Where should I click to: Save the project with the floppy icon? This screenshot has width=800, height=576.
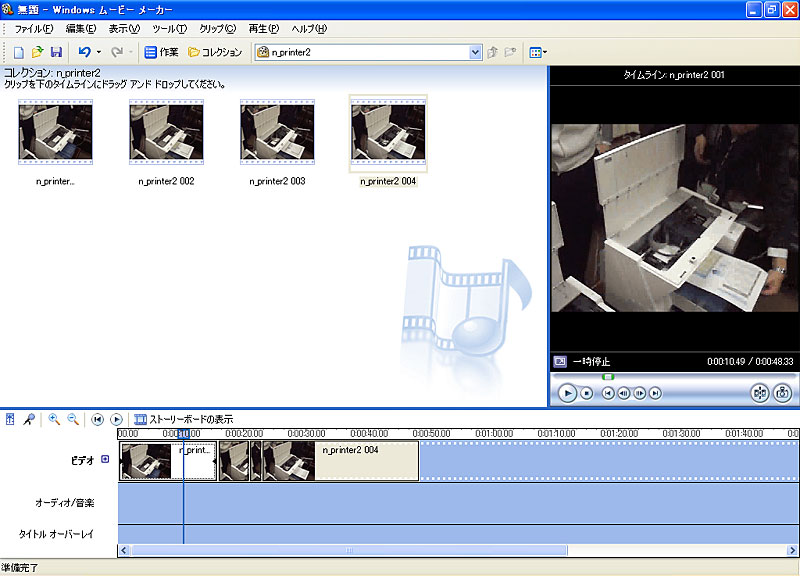pyautogui.click(x=56, y=52)
